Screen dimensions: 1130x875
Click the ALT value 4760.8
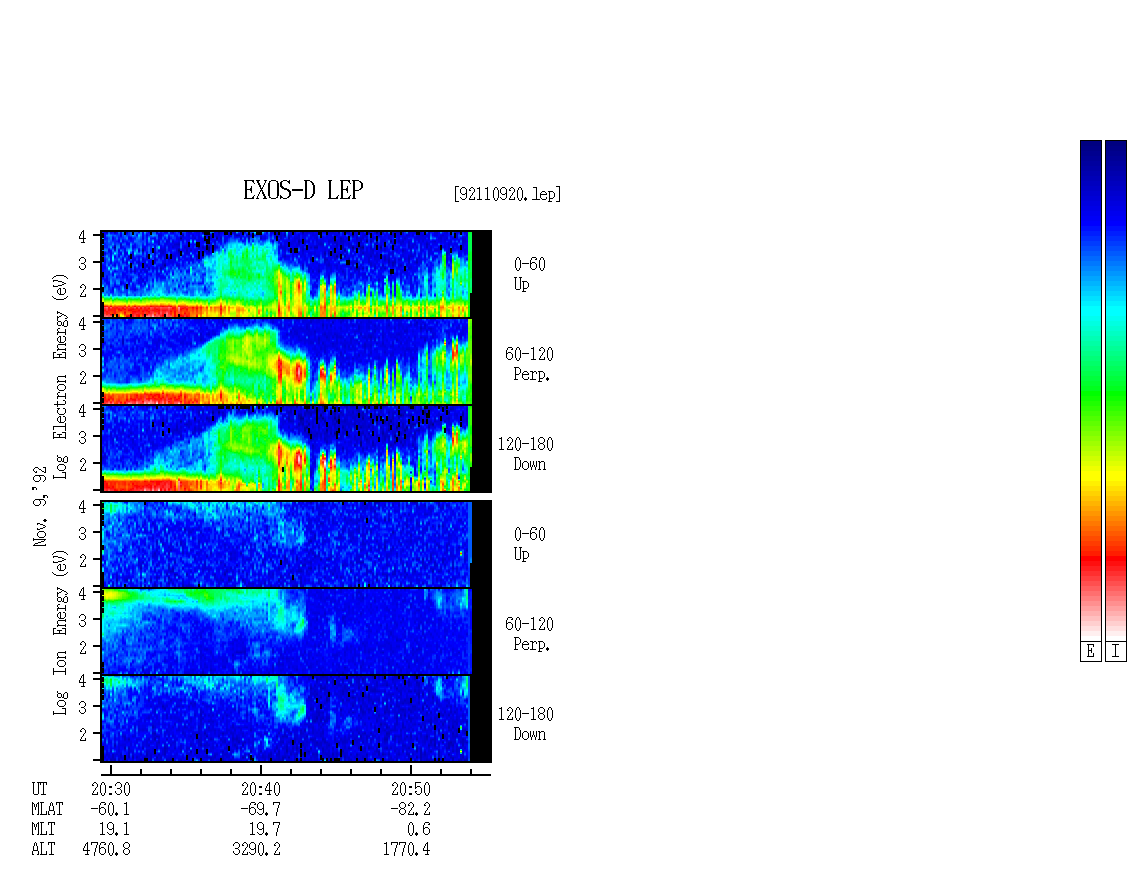[107, 850]
